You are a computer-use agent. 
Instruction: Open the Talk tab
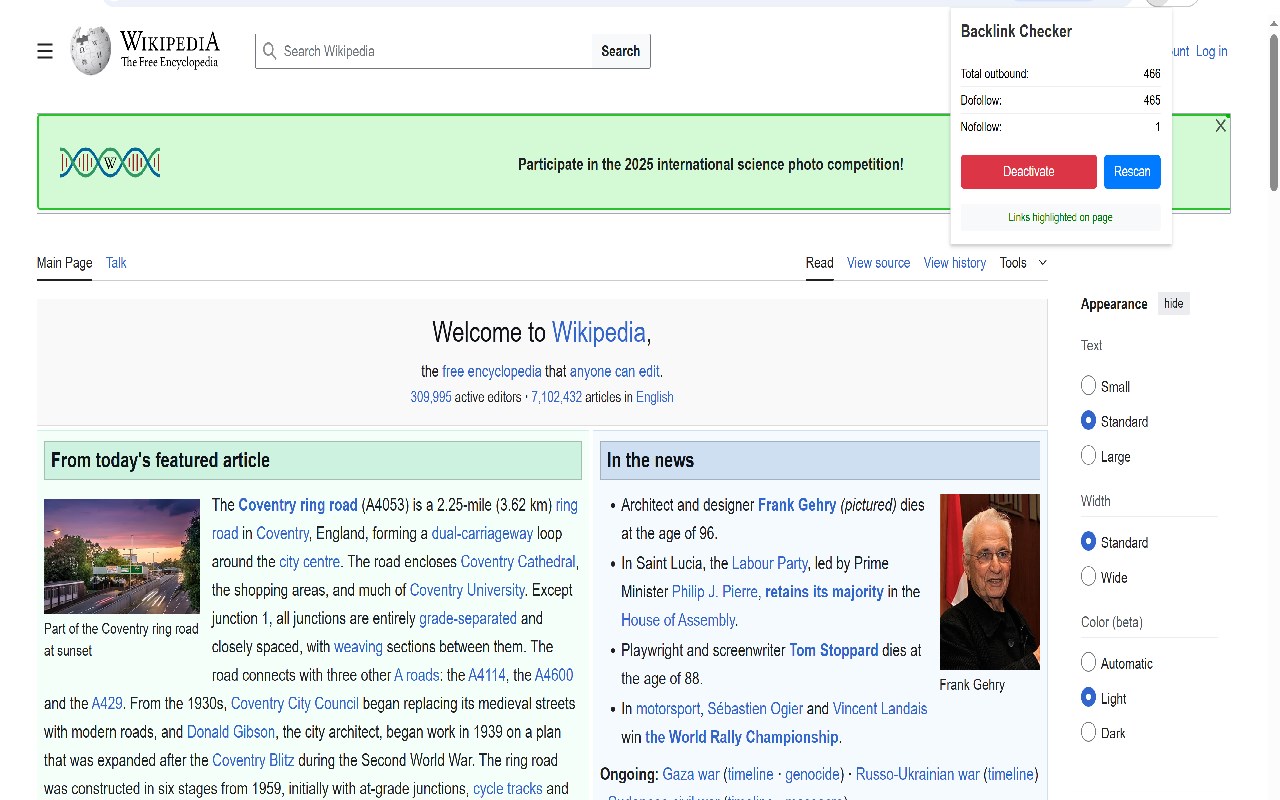click(x=116, y=263)
